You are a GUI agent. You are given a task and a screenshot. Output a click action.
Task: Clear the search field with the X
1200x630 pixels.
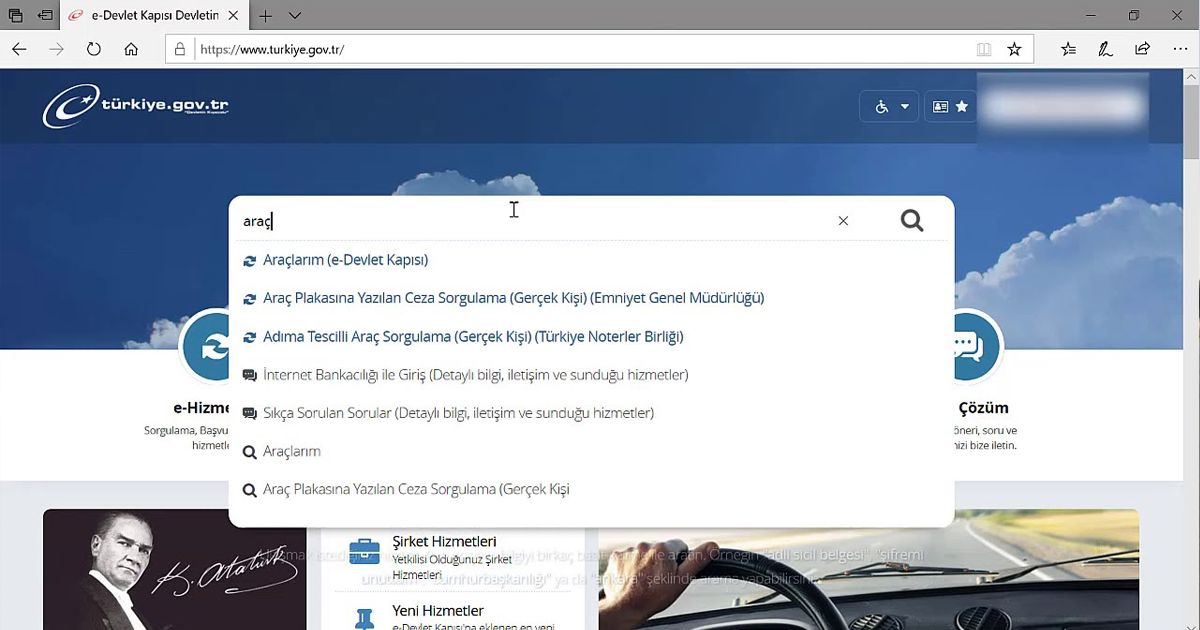point(843,220)
